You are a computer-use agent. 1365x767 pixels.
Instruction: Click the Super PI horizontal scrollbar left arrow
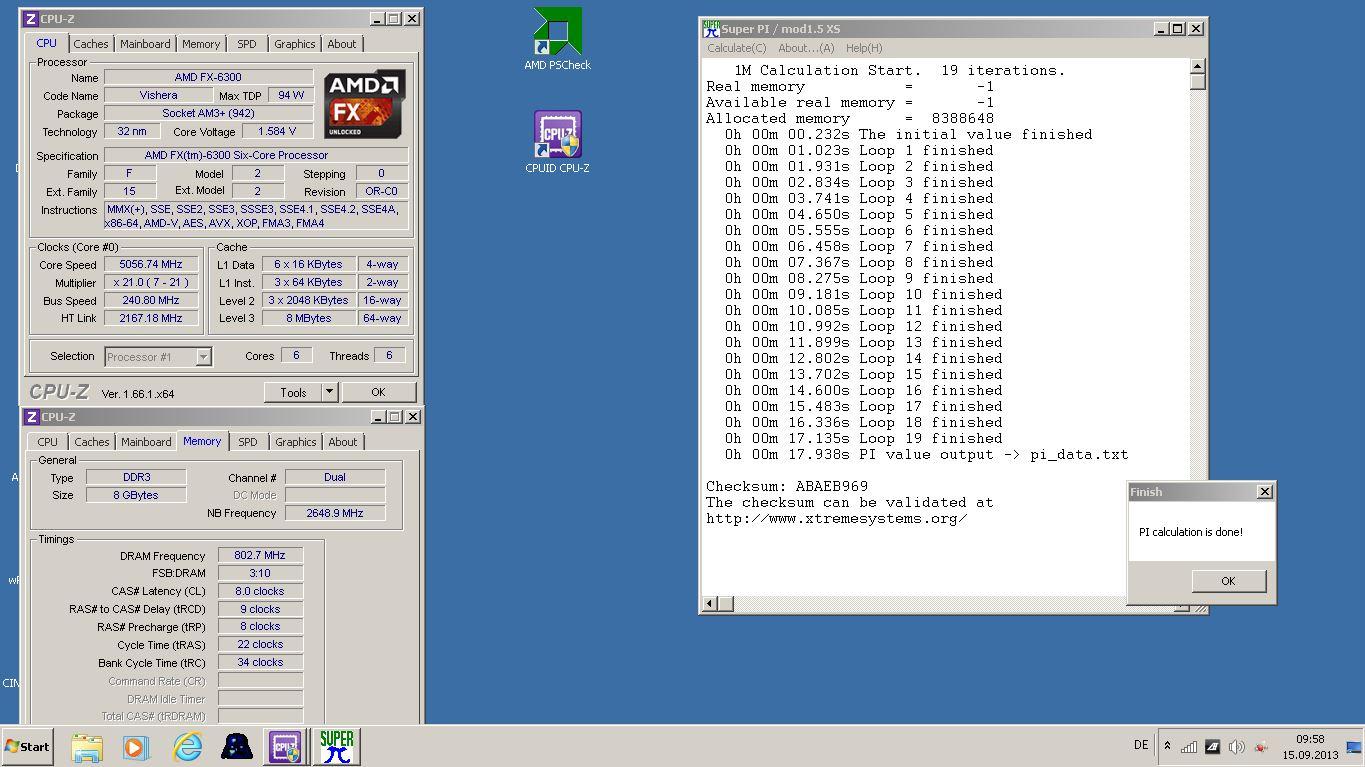pos(710,603)
